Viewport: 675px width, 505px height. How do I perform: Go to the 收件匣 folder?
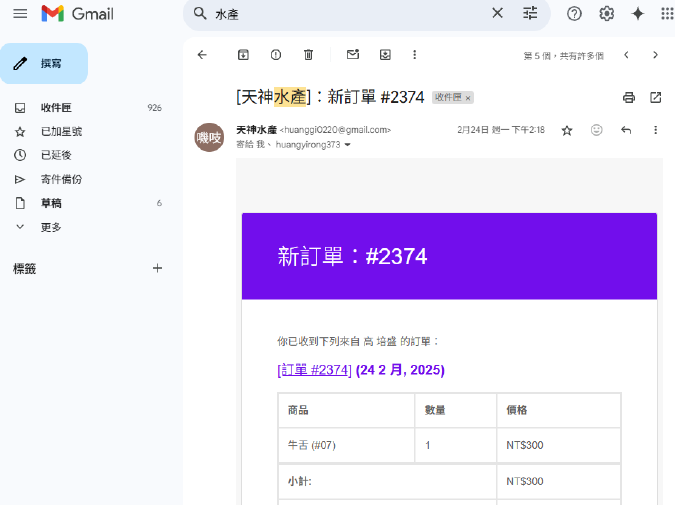point(56,107)
